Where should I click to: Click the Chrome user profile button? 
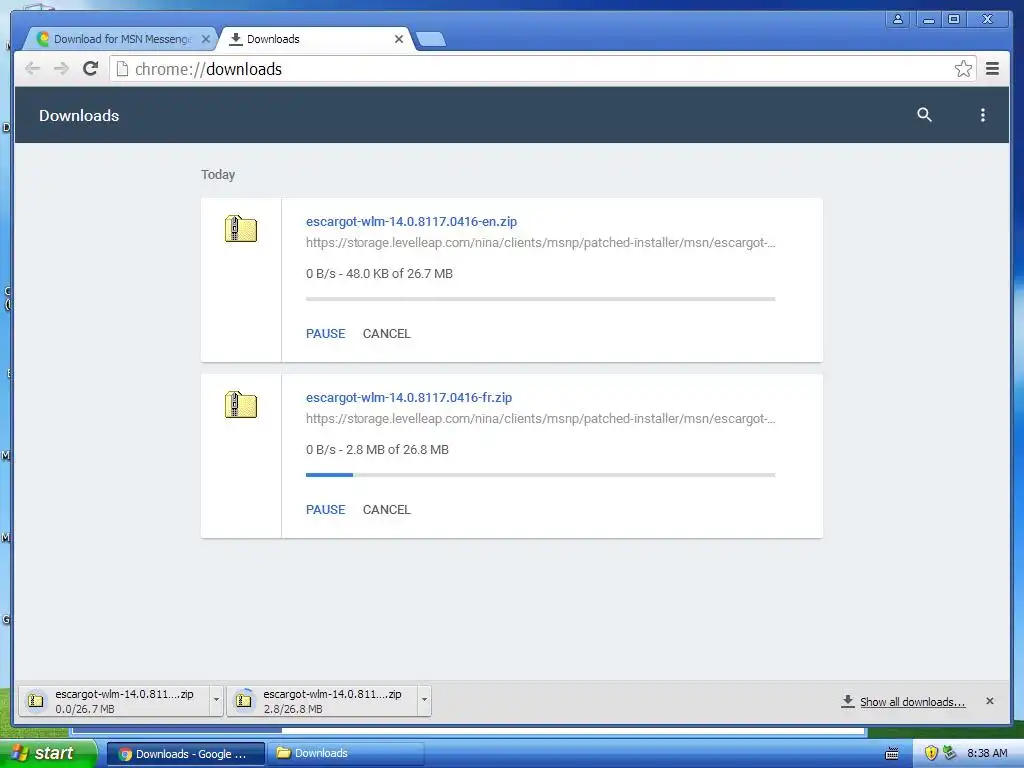click(898, 20)
